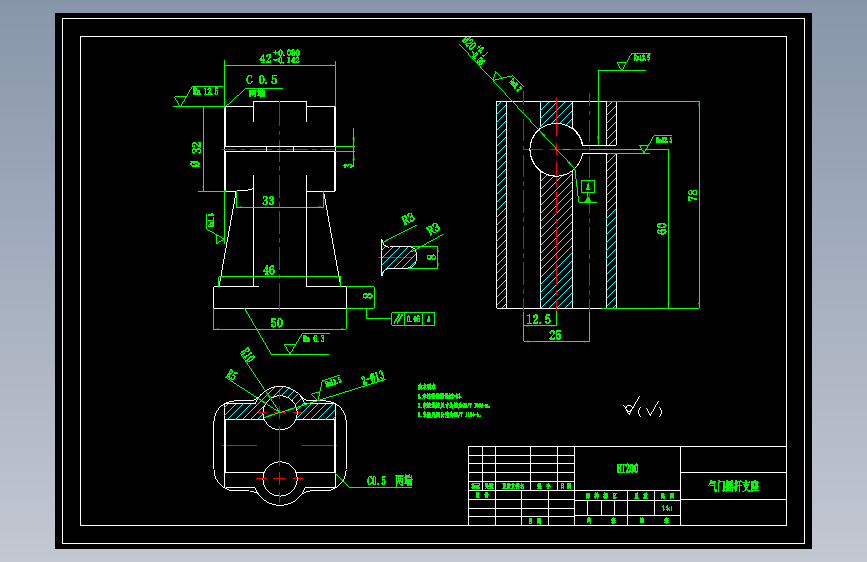Select the 1:1 scale cell
The image size is (867, 562).
pyautogui.click(x=667, y=508)
